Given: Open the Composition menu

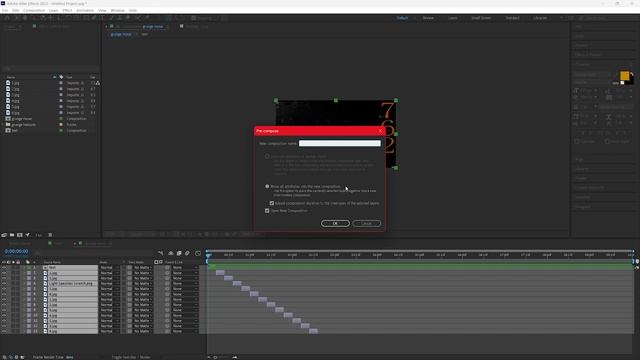Looking at the screenshot, I should point(34,10).
